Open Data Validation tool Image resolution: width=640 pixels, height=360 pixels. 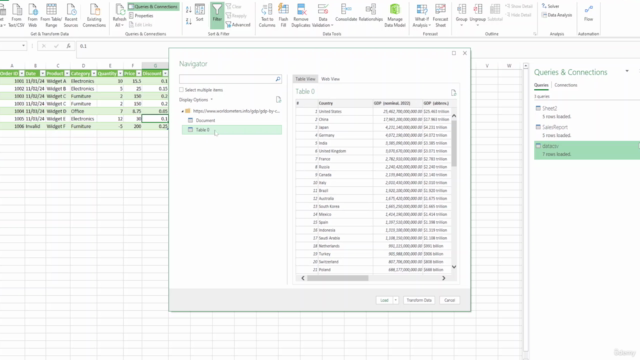click(323, 15)
